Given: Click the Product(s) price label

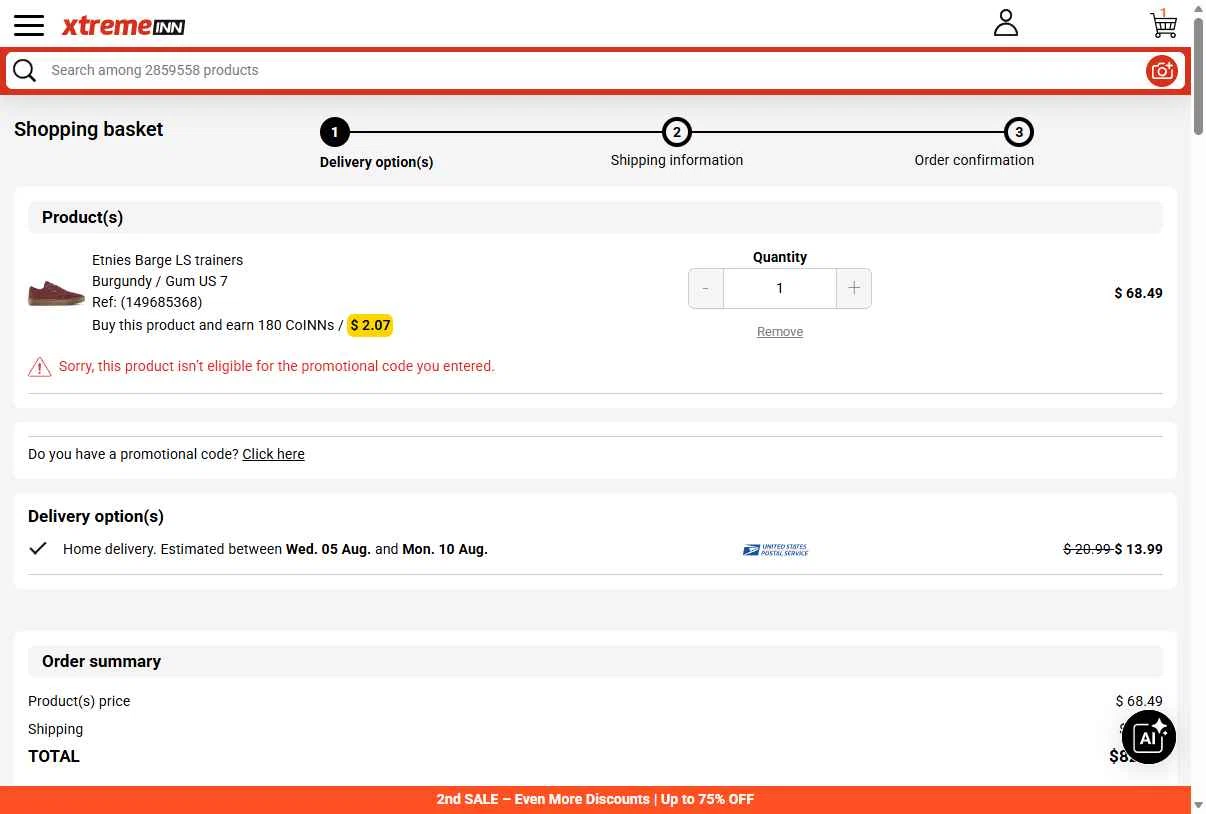Looking at the screenshot, I should pyautogui.click(x=79, y=701).
